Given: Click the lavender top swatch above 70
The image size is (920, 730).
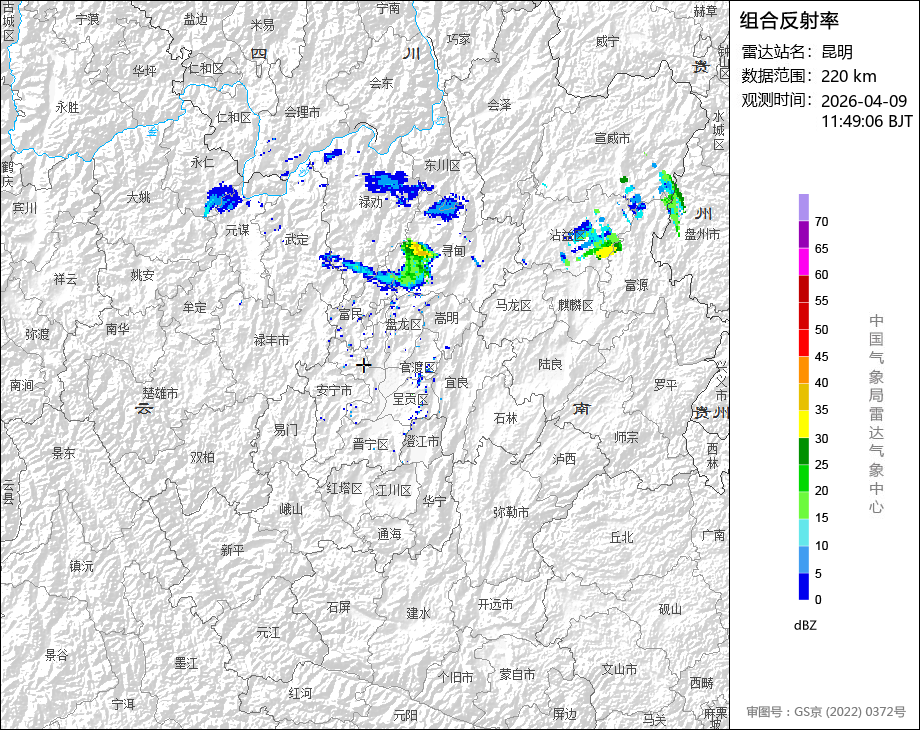Looking at the screenshot, I should click(x=804, y=207).
